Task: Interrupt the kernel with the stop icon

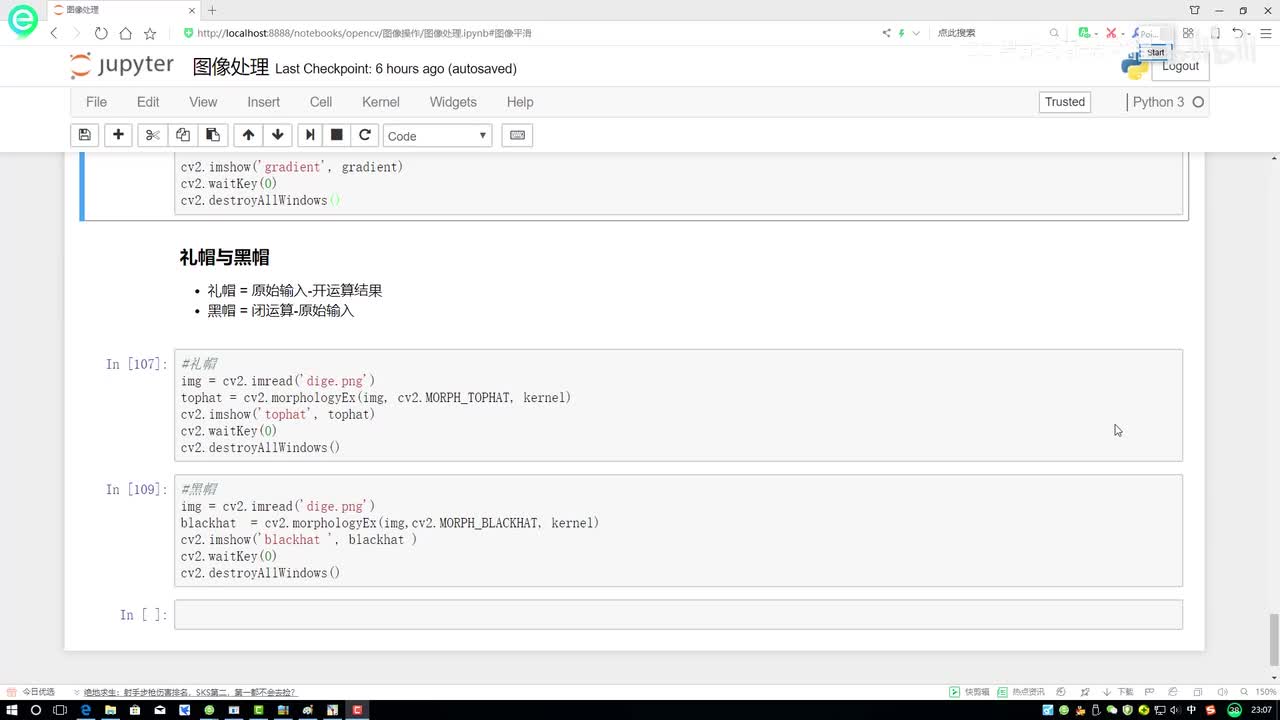Action: coord(337,135)
